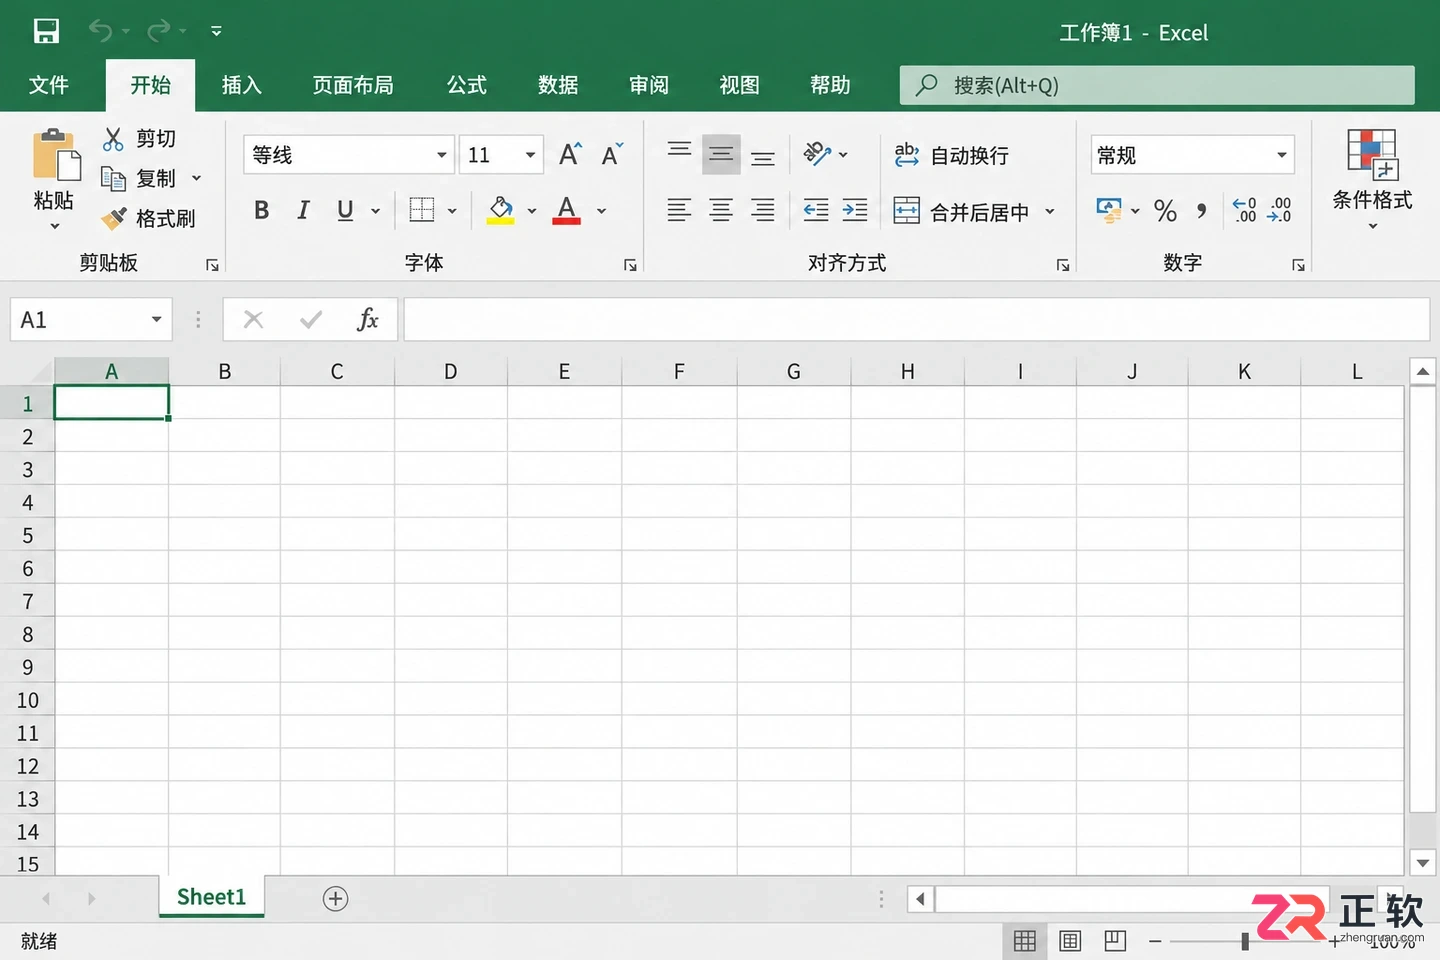Increase font size with the larger A icon
The width and height of the screenshot is (1440, 960).
pos(570,154)
